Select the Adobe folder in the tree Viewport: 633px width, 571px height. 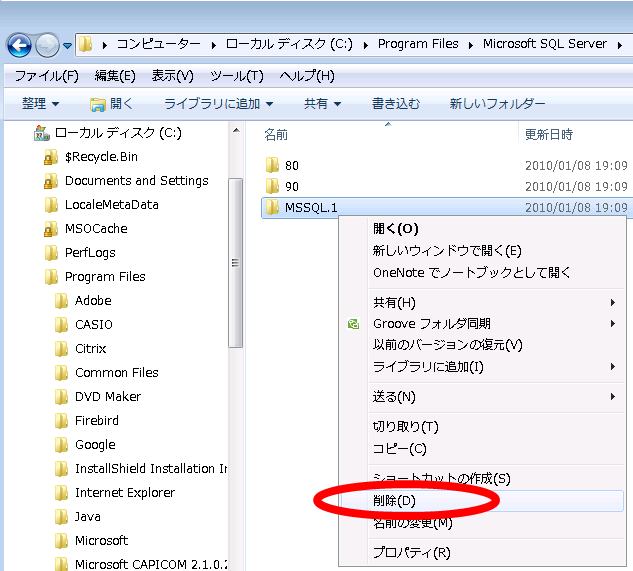click(x=93, y=300)
